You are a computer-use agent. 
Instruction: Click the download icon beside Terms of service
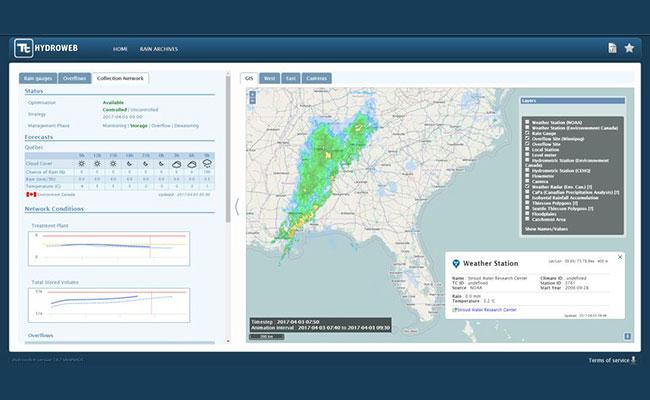point(633,360)
